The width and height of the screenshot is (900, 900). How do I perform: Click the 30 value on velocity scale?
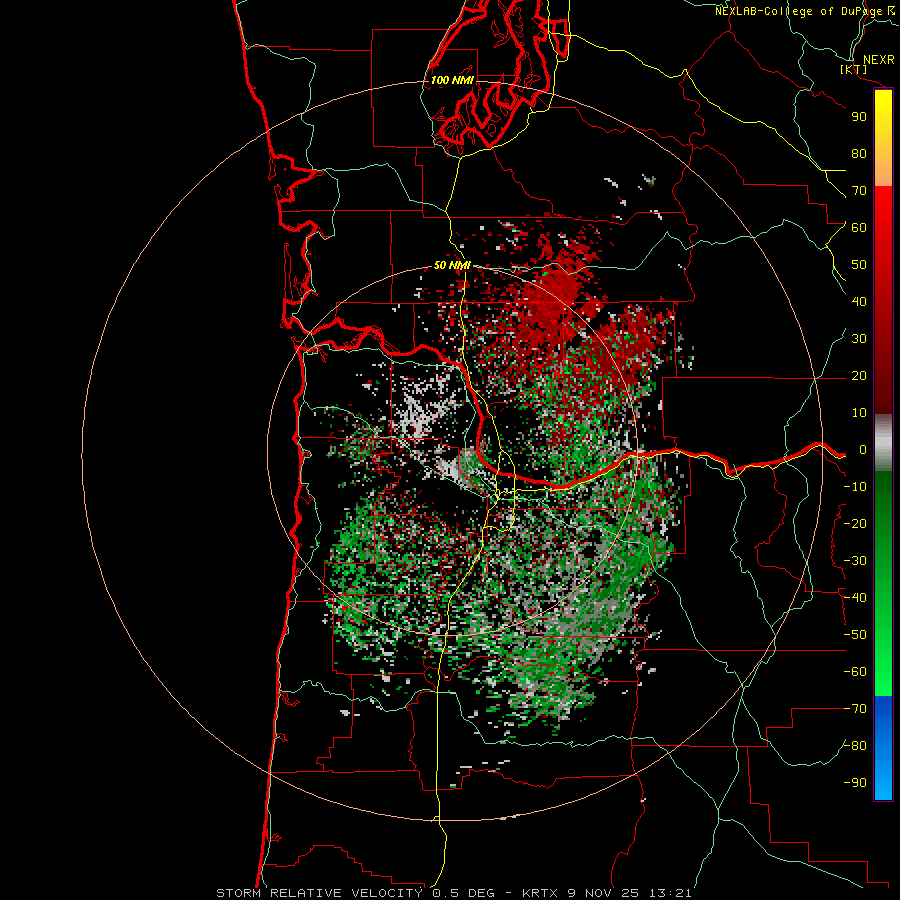tap(859, 339)
